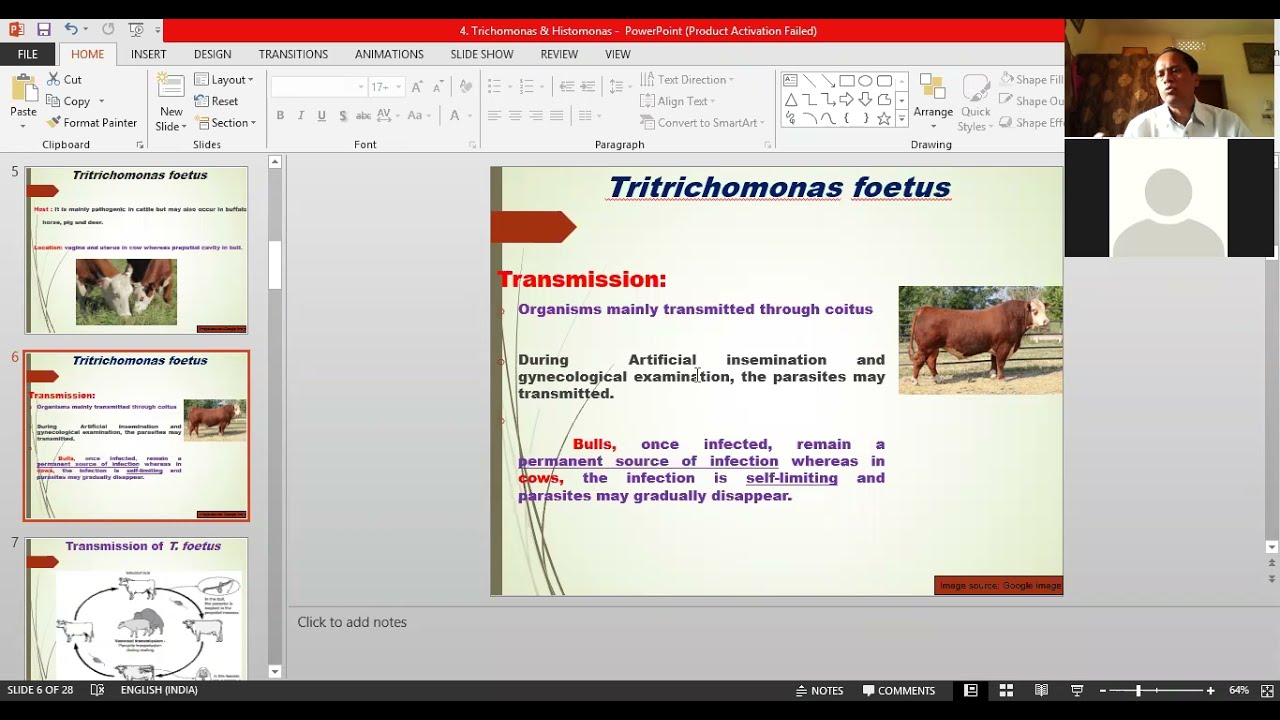This screenshot has height=720, width=1280.
Task: Click the Increase List Level icon
Action: tap(588, 87)
